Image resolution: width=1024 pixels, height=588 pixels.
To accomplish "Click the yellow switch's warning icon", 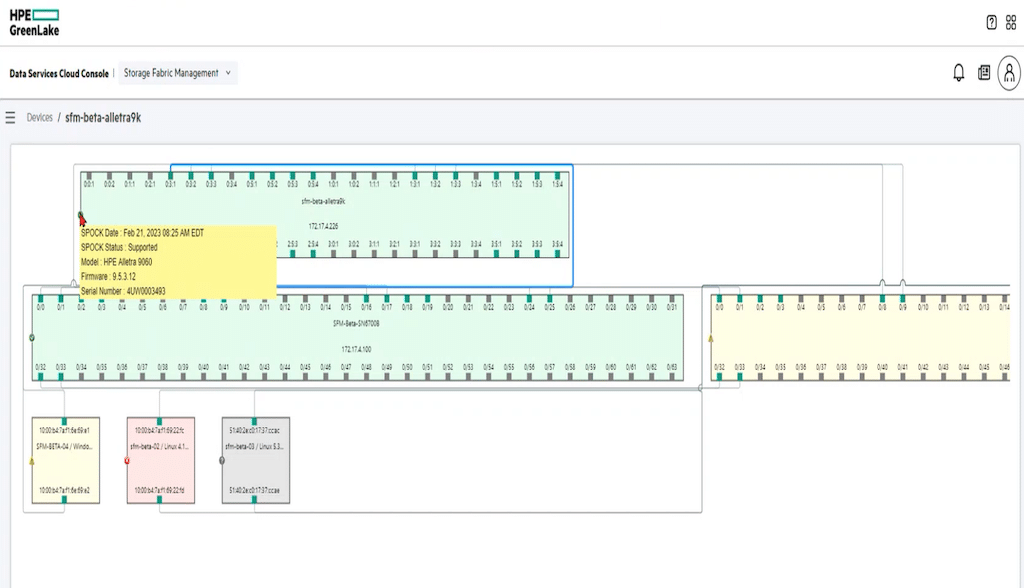I will coord(711,338).
